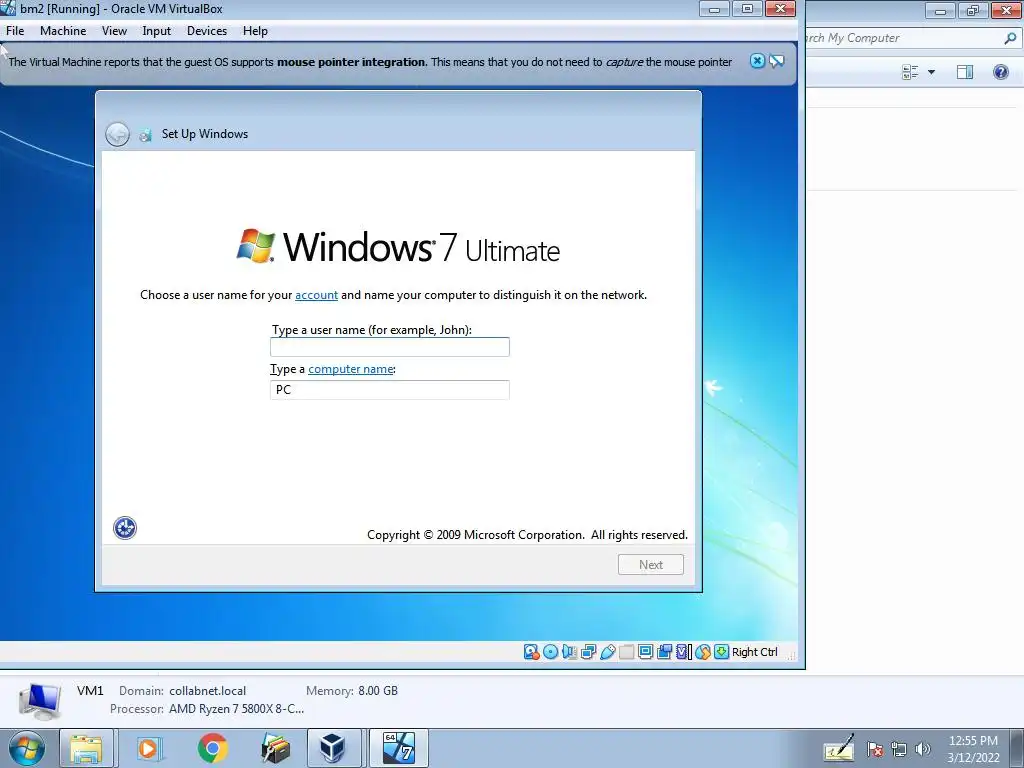
Task: Click the video recording indicator icon
Action: tap(665, 652)
